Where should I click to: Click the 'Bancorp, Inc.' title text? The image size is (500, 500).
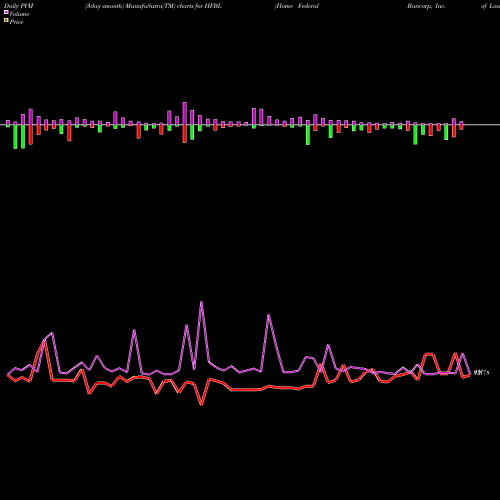[x=426, y=6]
